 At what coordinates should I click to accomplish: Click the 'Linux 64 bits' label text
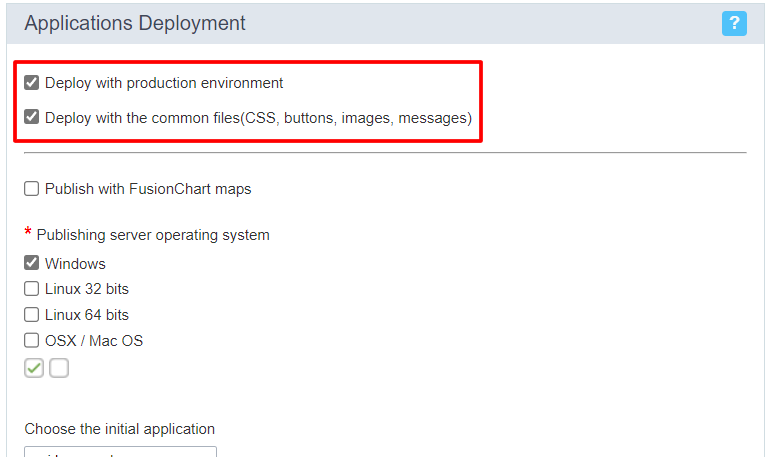point(87,315)
